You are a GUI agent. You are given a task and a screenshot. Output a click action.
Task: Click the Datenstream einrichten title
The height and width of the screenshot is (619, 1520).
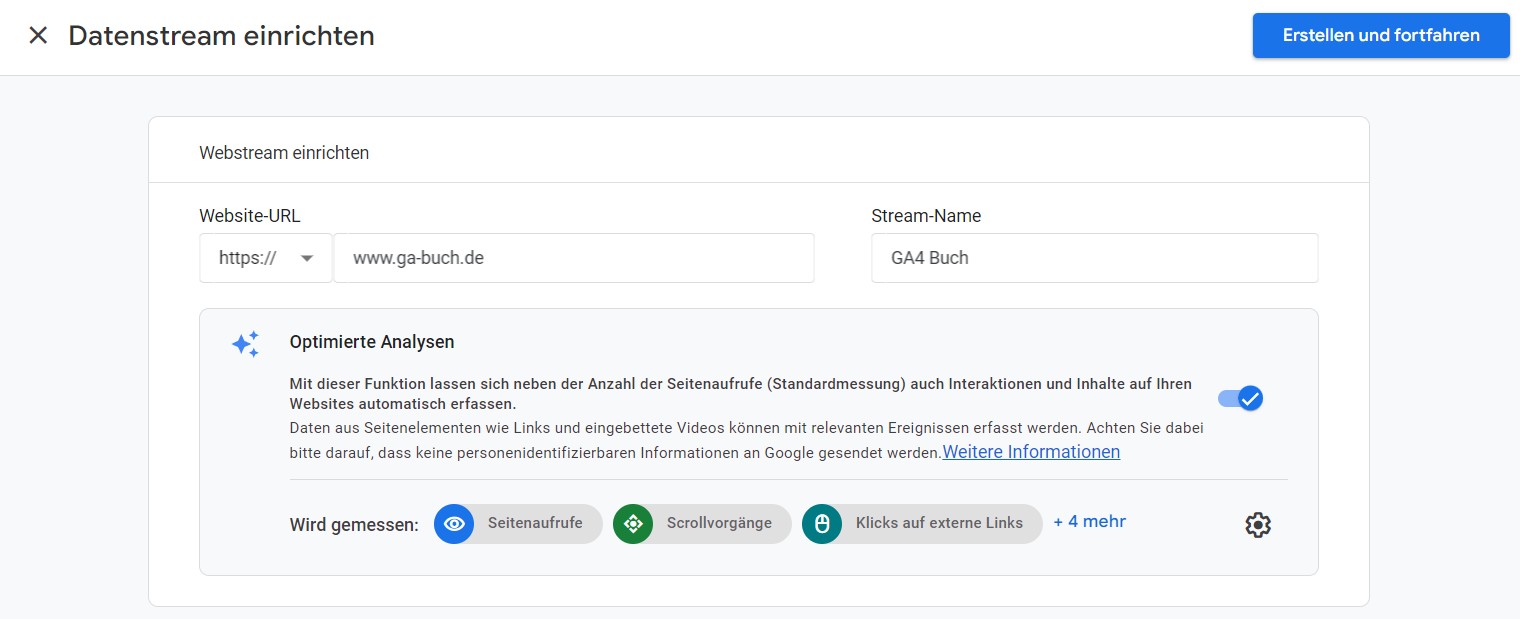tap(221, 36)
